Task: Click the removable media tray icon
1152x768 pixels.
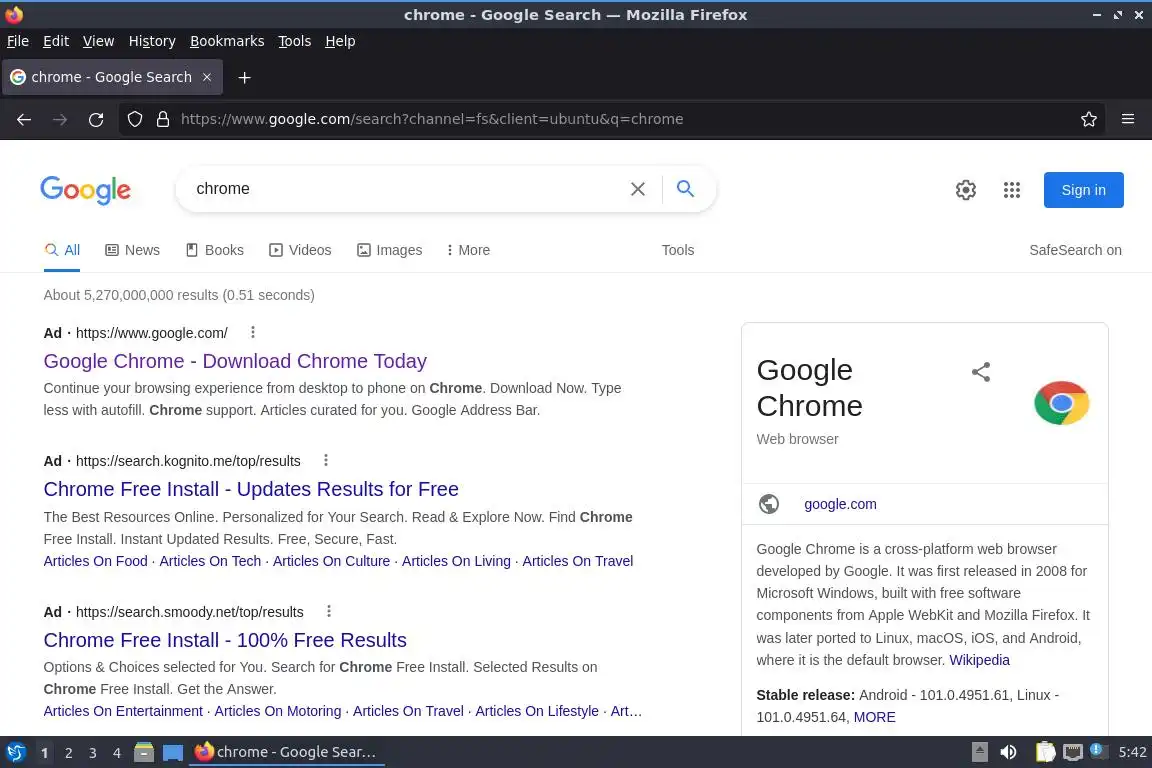Action: click(x=979, y=752)
